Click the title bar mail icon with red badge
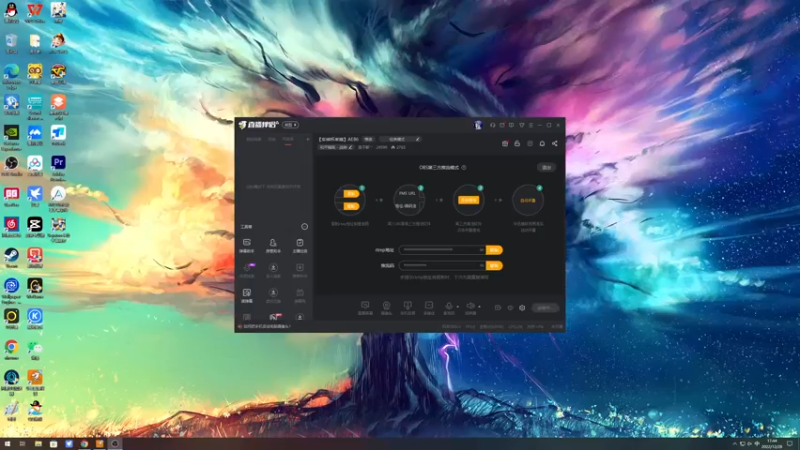The width and height of the screenshot is (800, 450). 502,125
